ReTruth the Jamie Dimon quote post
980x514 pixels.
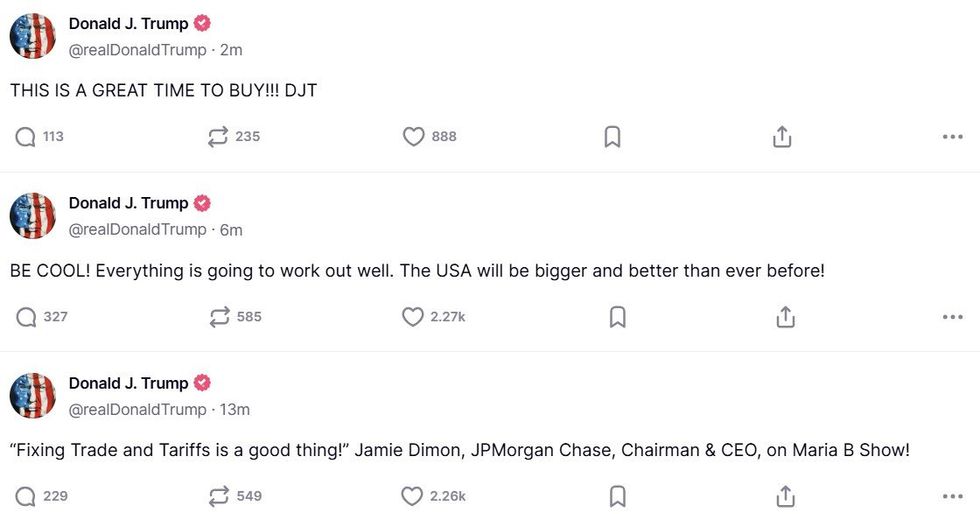(218, 496)
